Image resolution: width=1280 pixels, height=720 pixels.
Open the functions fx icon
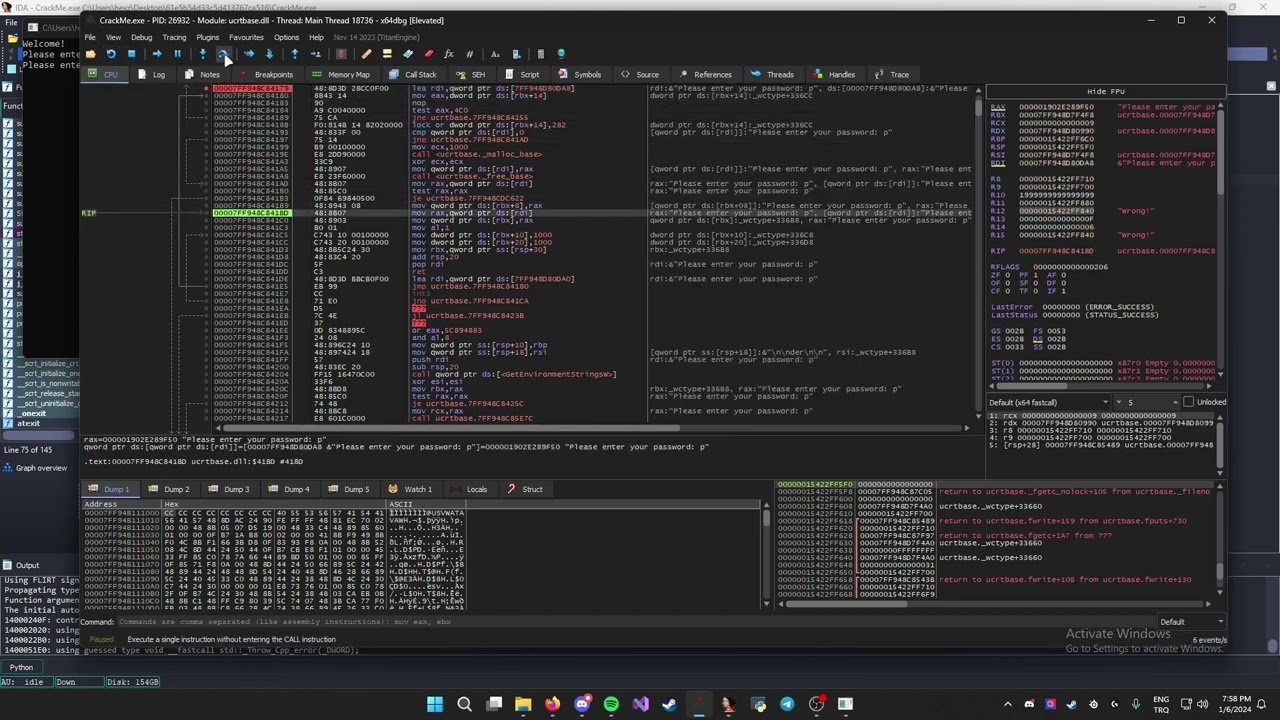tap(448, 54)
